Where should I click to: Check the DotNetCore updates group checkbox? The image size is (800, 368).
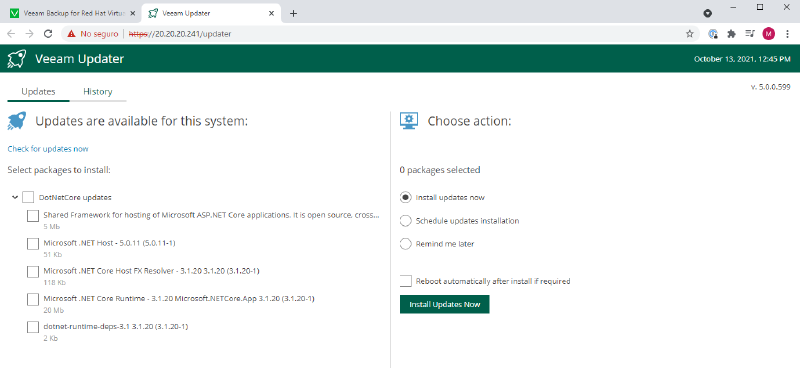28,197
